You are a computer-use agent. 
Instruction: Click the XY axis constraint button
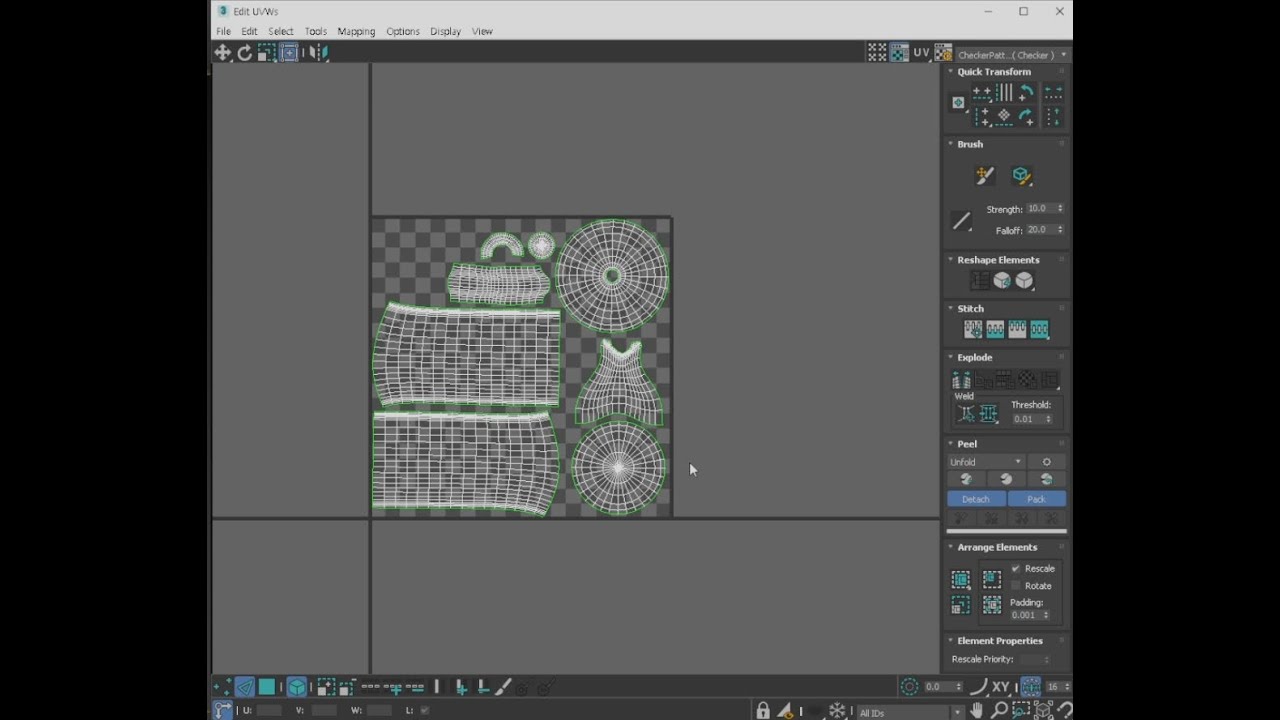(1000, 687)
